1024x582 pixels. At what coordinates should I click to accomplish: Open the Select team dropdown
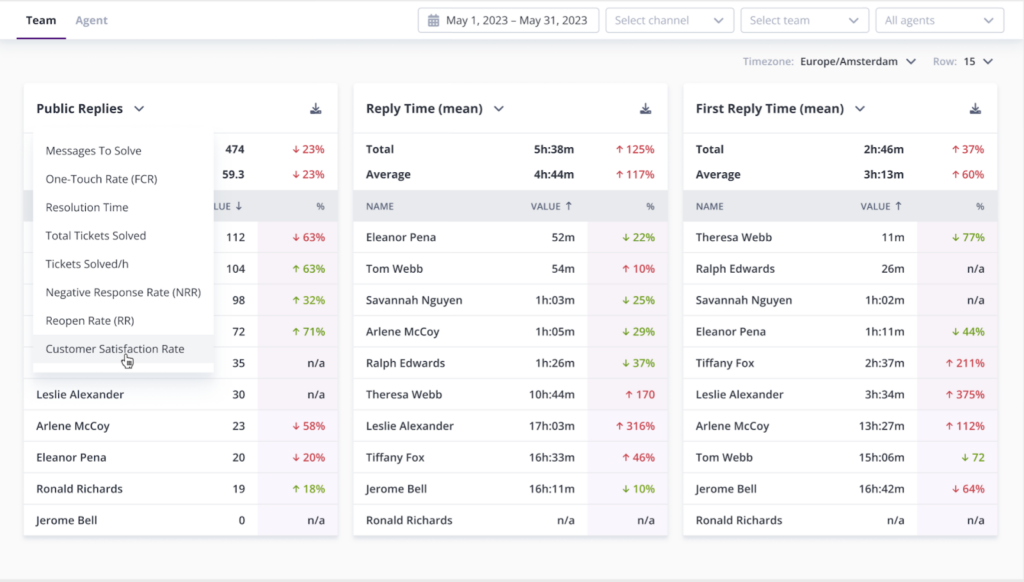tap(805, 20)
